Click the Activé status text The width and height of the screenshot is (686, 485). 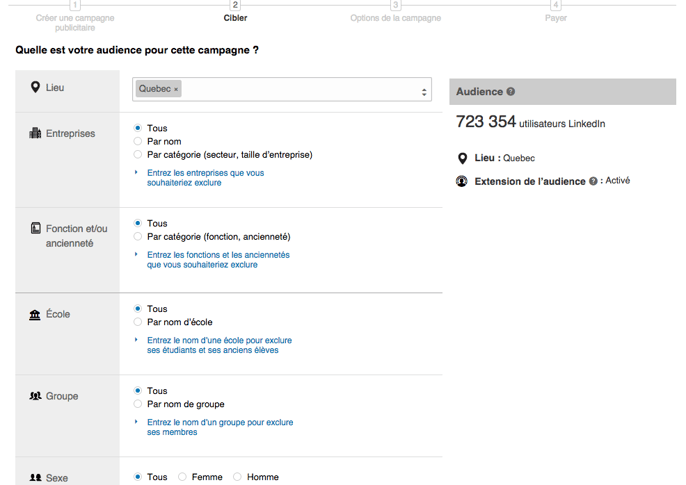pyautogui.click(x=618, y=181)
